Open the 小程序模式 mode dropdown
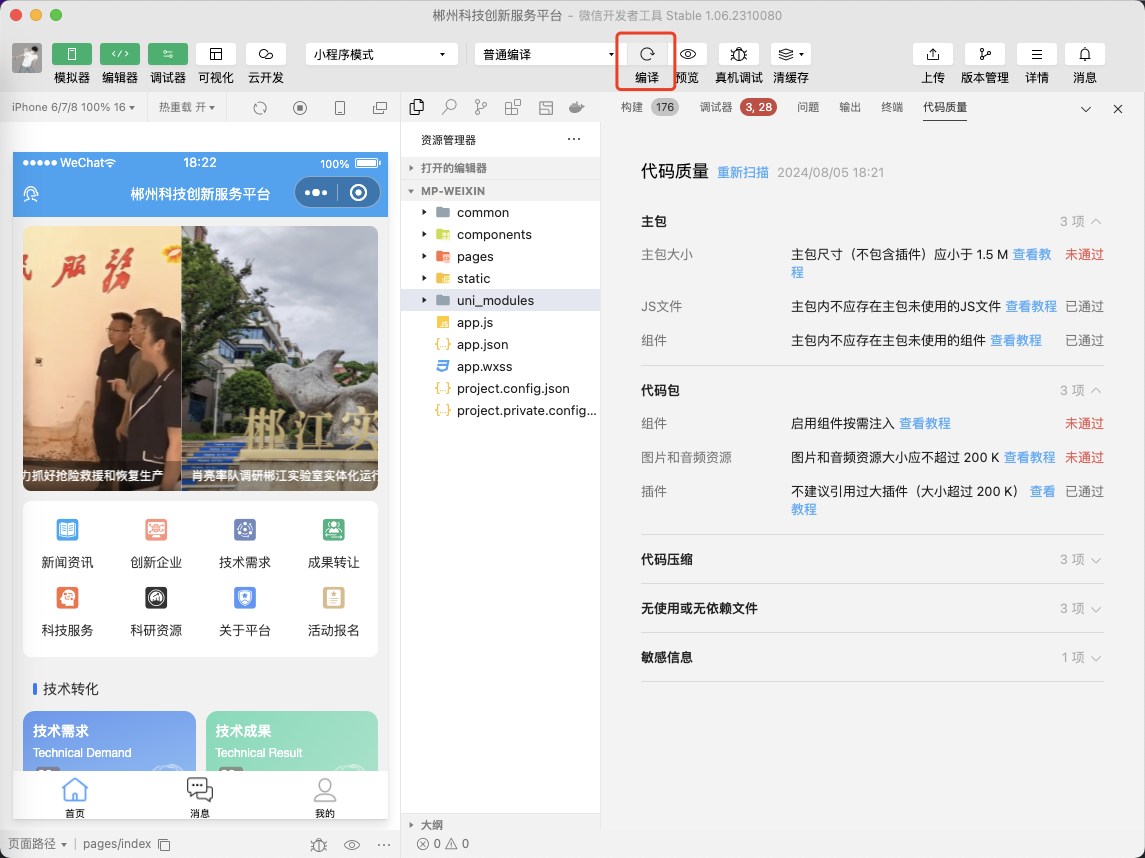 coord(381,54)
